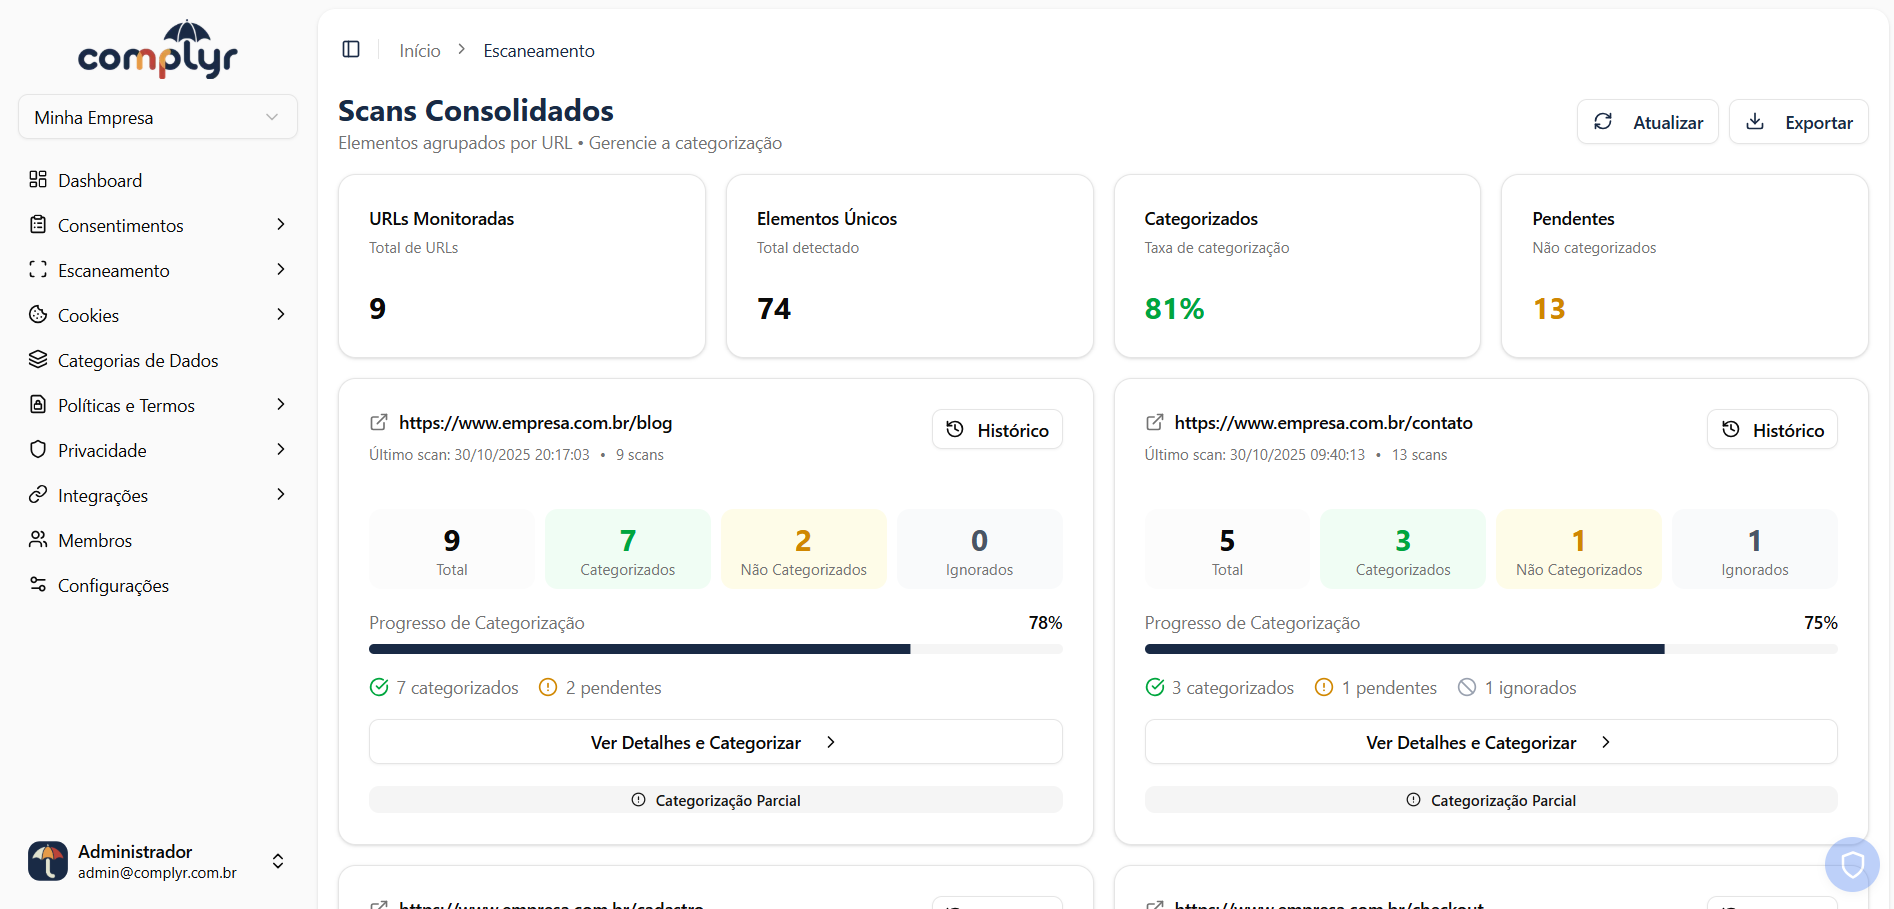
Task: Click the Exportar button
Action: click(1798, 121)
